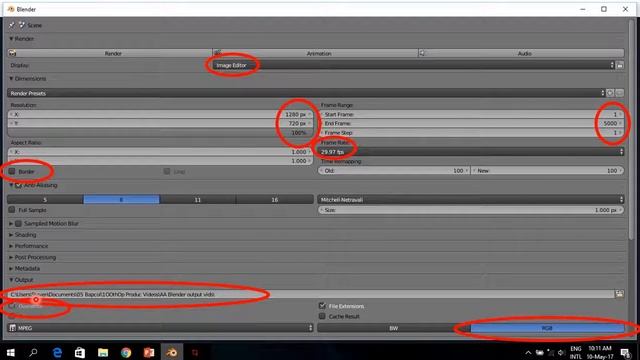
Task: Click the Audio mixdown button
Action: tap(521, 53)
